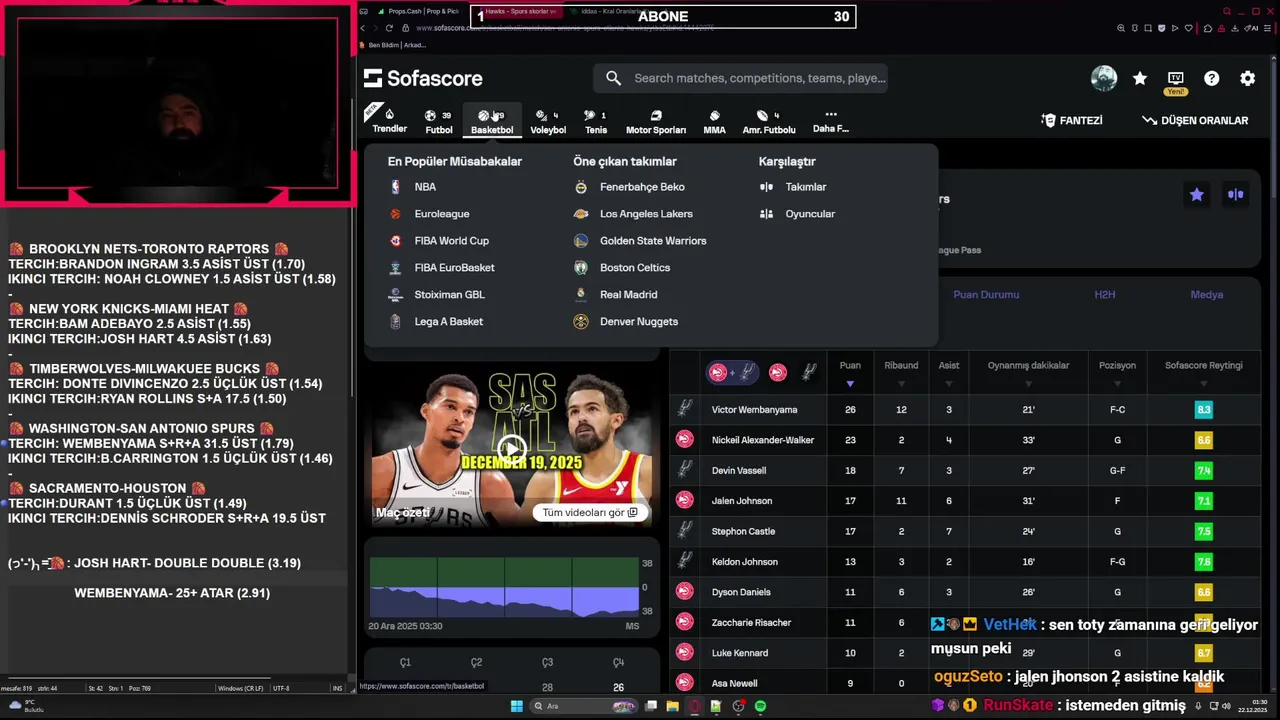This screenshot has width=1280, height=720.
Task: Open Devin Vassell player row
Action: tap(965, 471)
